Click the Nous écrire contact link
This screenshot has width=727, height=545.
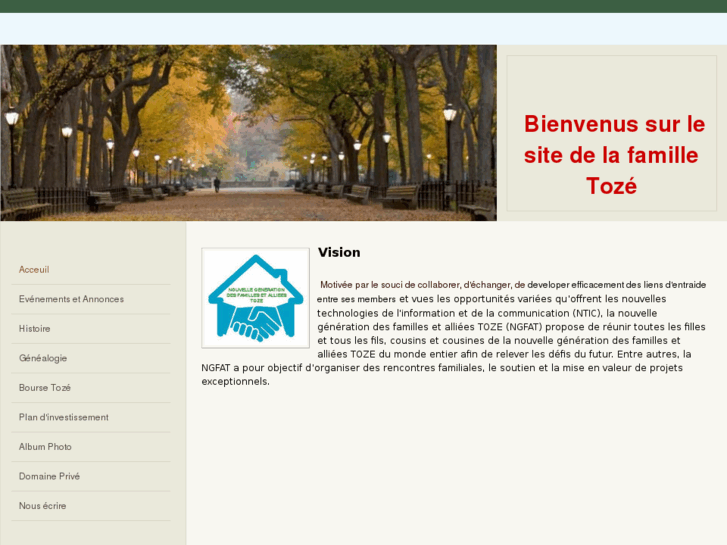pyautogui.click(x=42, y=506)
